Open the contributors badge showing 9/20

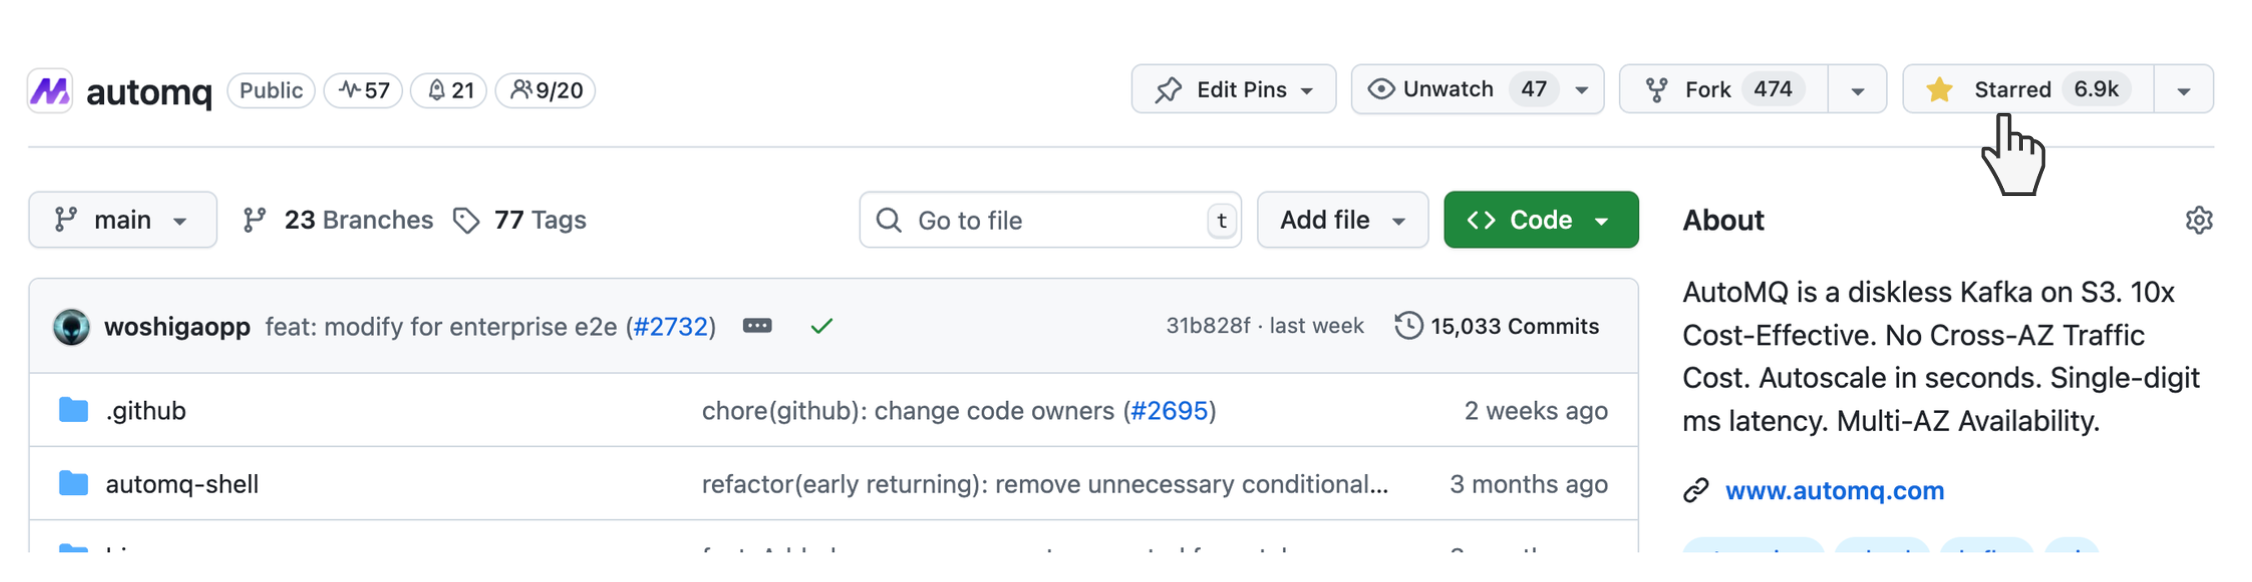546,90
